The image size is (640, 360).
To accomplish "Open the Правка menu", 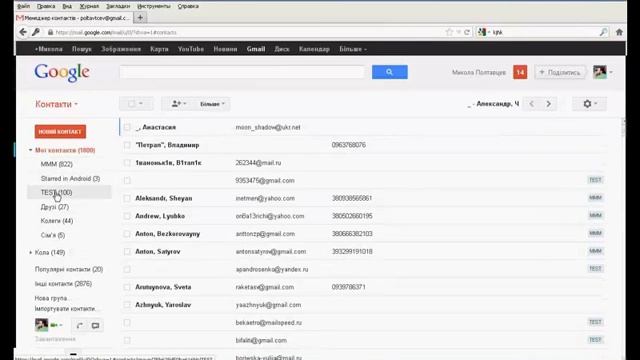I will click(46, 6).
